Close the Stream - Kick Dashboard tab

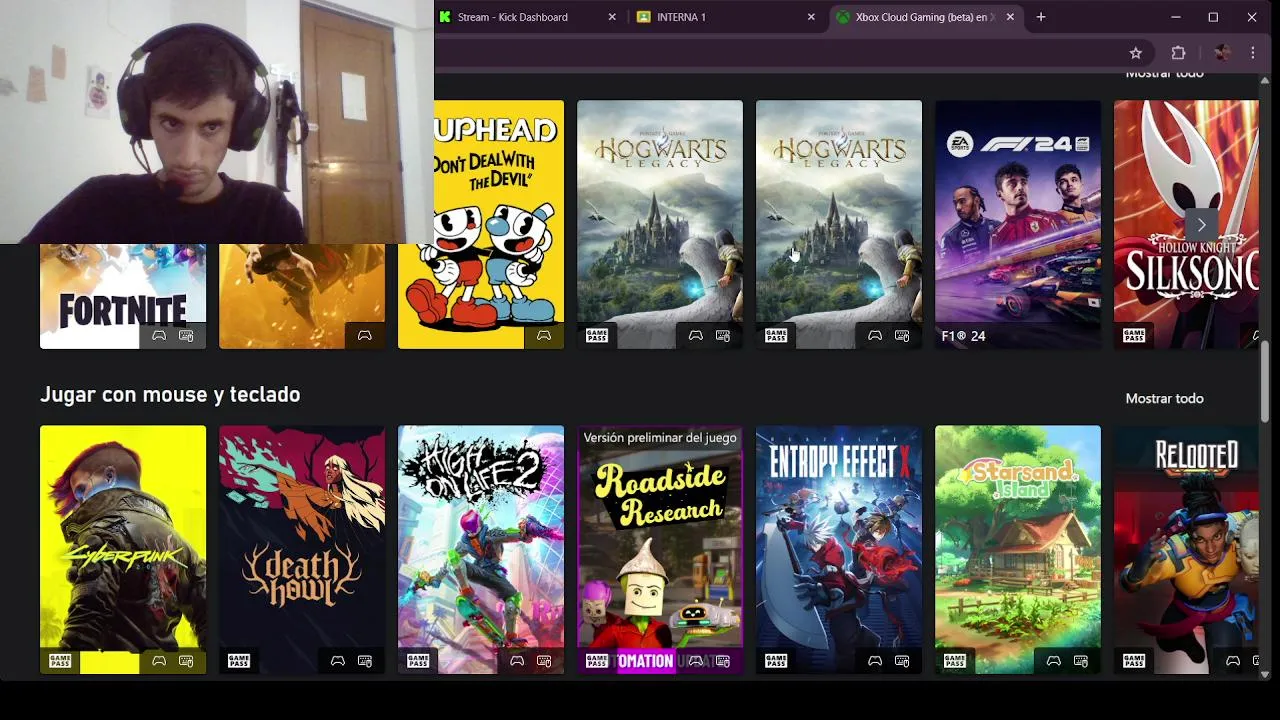click(x=612, y=17)
